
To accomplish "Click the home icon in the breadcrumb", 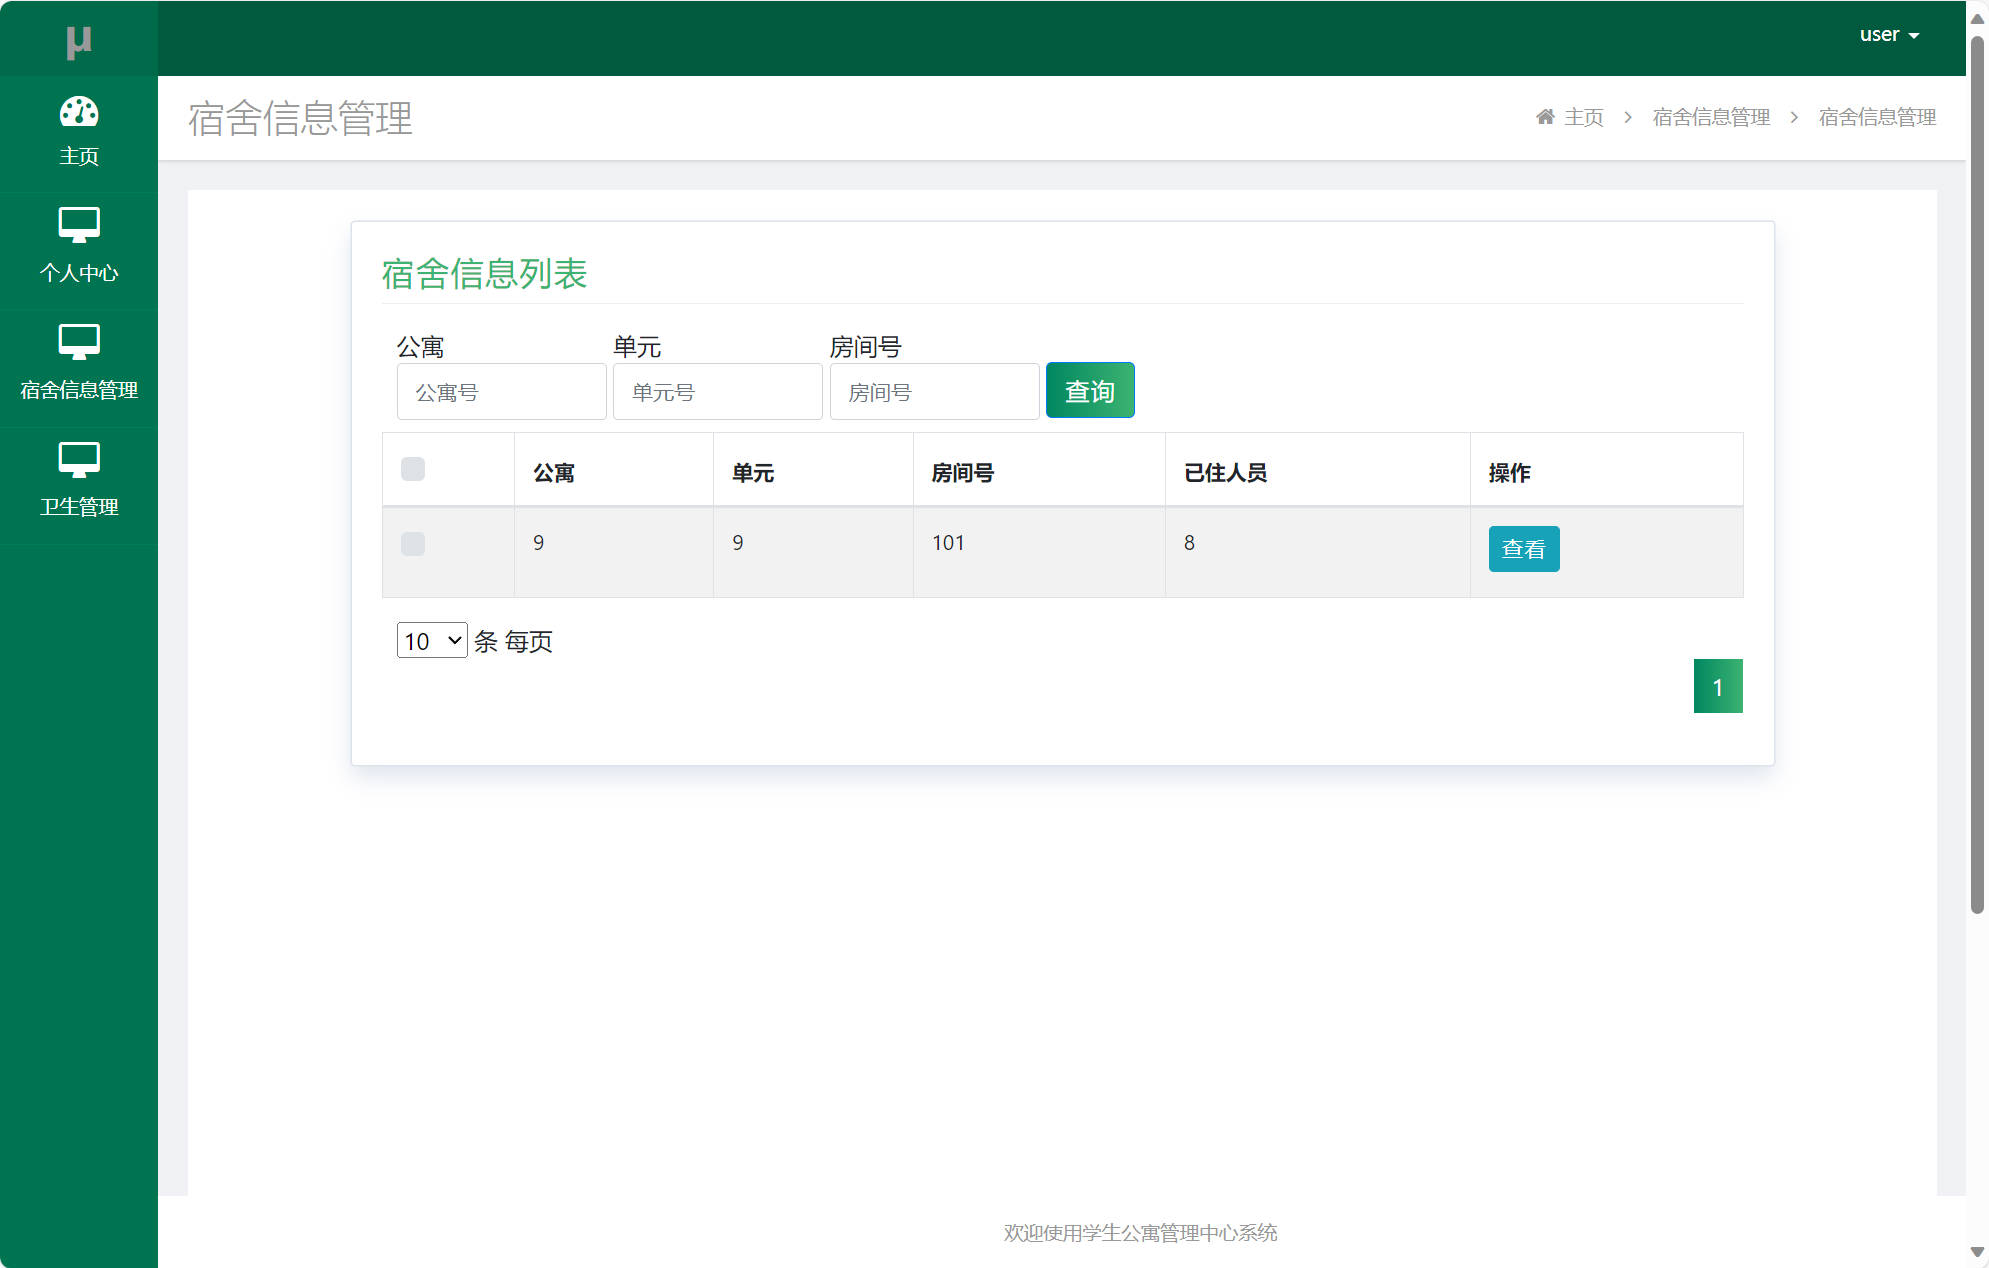I will (x=1545, y=116).
